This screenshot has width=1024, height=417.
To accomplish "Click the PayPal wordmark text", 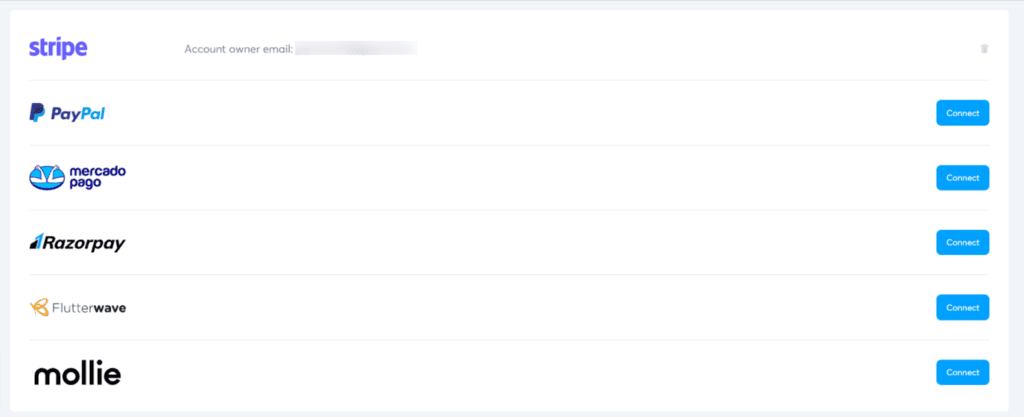I will tap(78, 114).
